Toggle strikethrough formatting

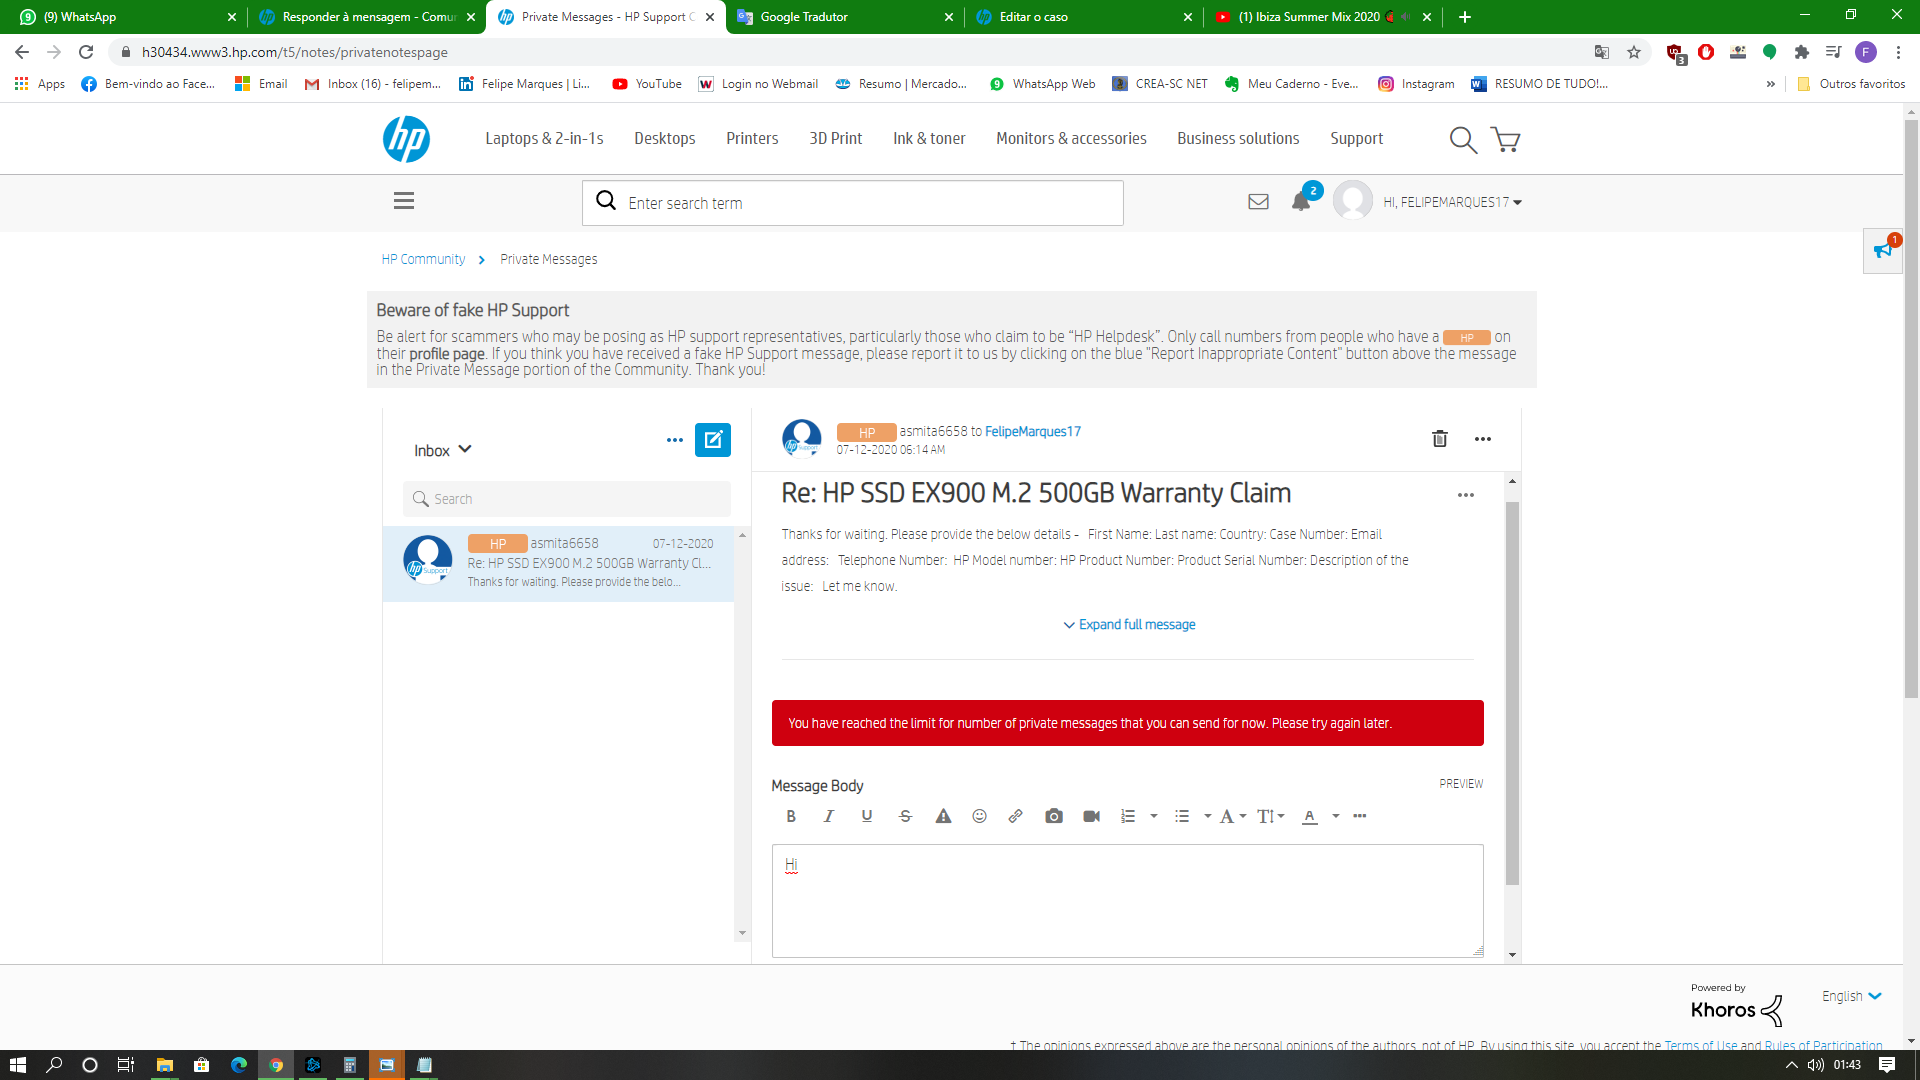pyautogui.click(x=905, y=816)
